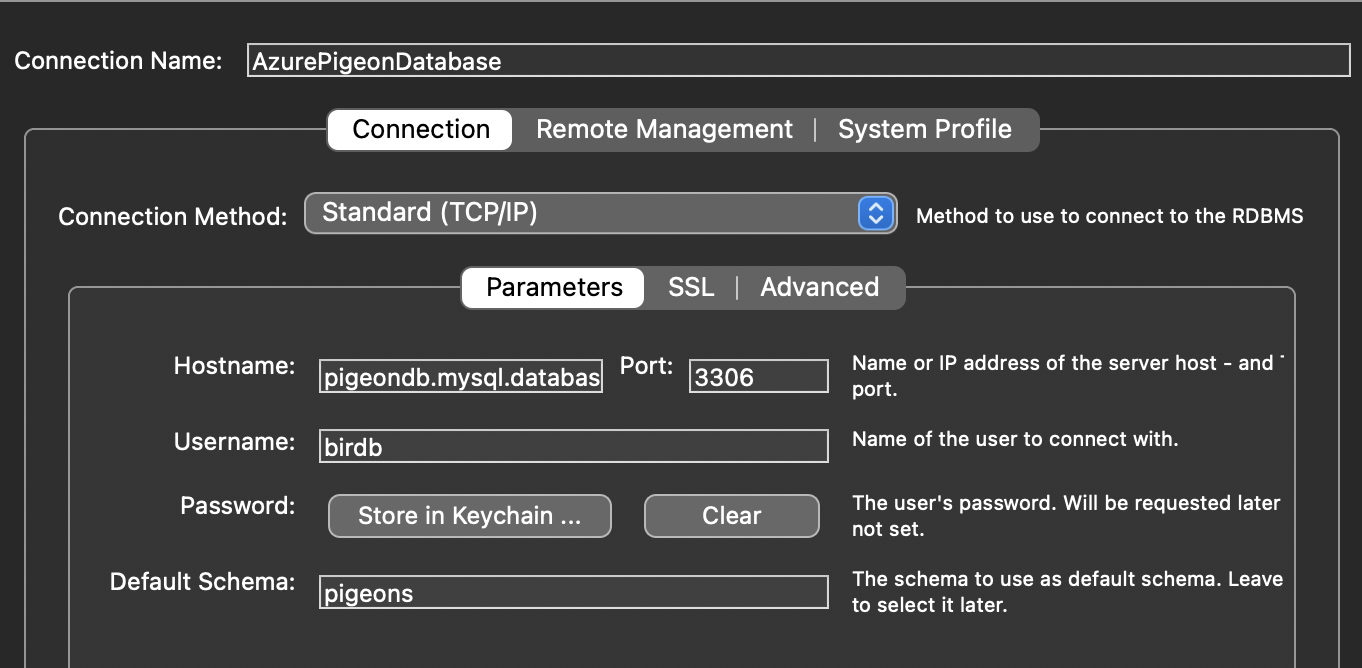
Task: Clear the stored password
Action: [732, 516]
